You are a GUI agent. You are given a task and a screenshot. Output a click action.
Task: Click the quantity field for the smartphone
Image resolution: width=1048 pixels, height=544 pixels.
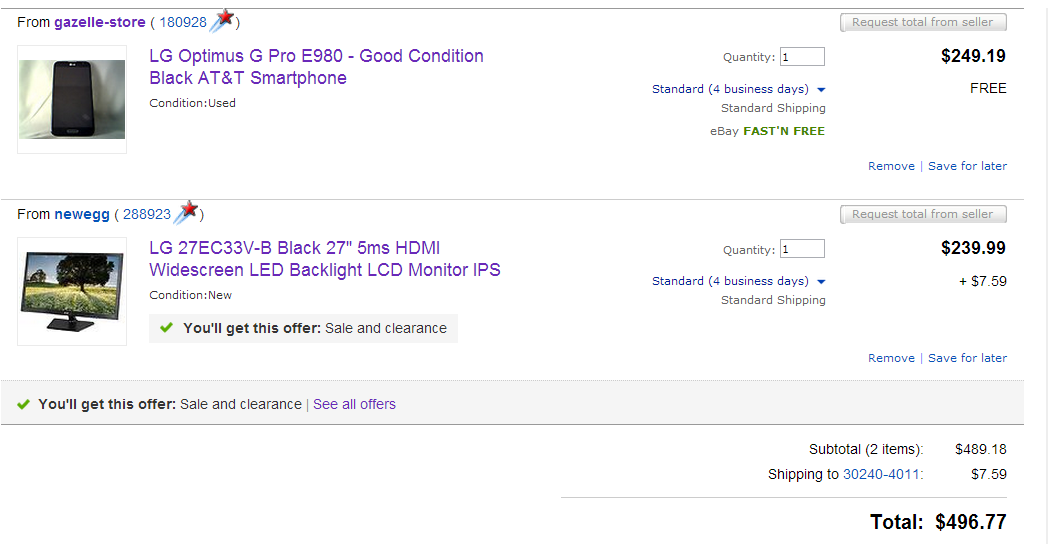point(802,57)
